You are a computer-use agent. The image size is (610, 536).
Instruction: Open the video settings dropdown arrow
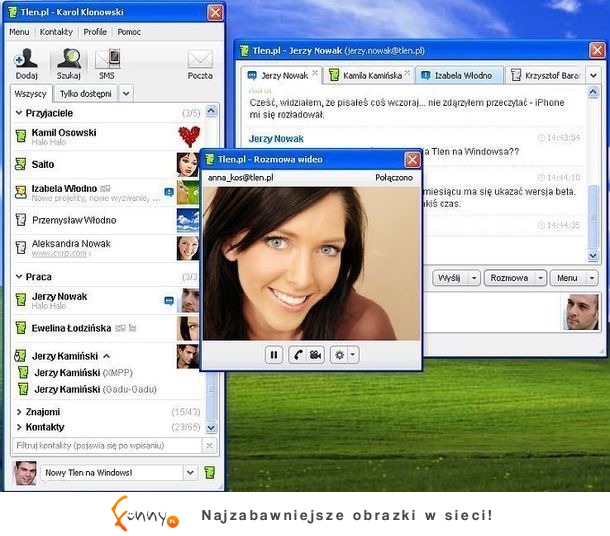coord(352,355)
